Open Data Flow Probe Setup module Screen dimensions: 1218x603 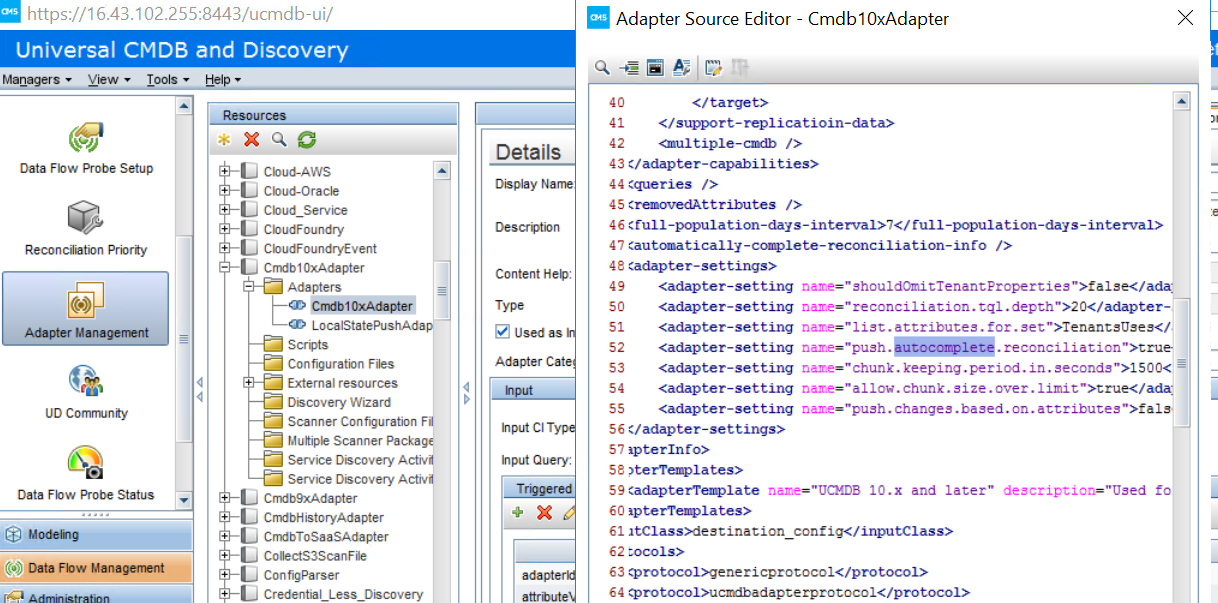click(86, 146)
